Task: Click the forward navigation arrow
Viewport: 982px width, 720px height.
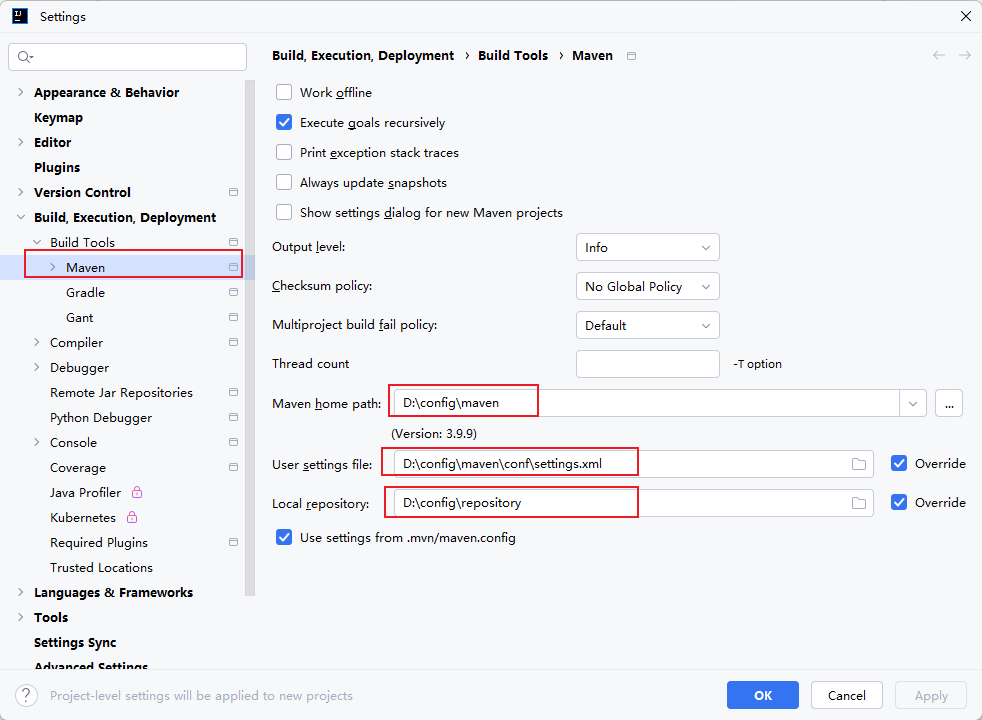Action: tap(965, 56)
